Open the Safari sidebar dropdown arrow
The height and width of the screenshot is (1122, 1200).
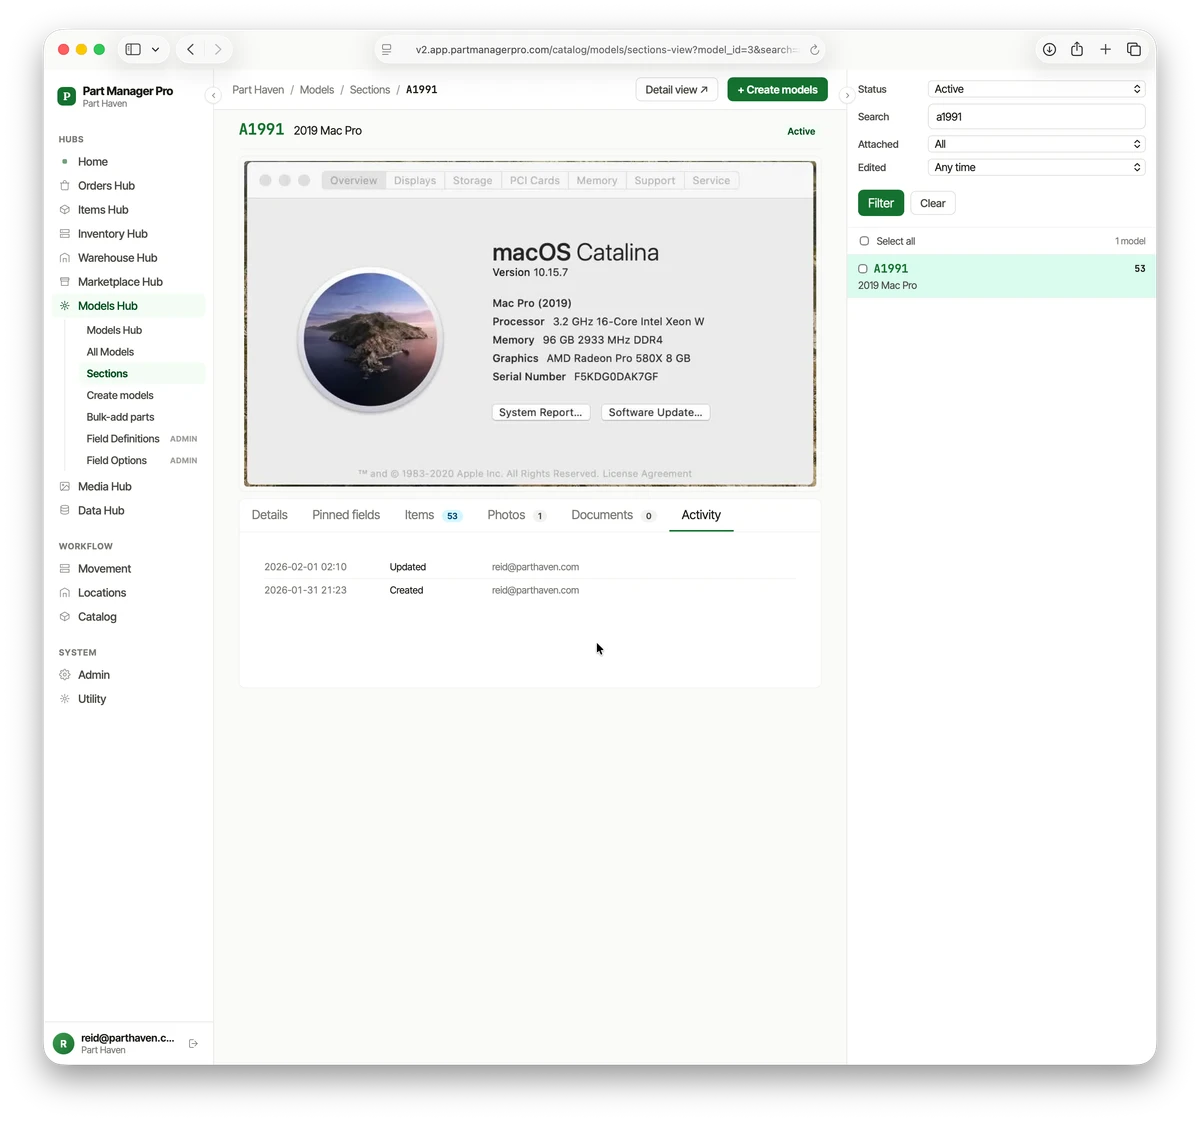155,49
